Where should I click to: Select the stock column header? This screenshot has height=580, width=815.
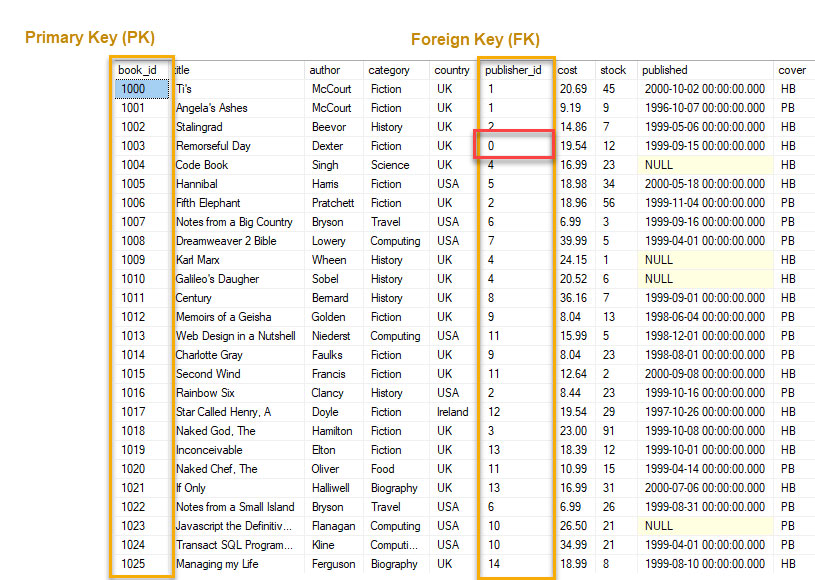[613, 70]
